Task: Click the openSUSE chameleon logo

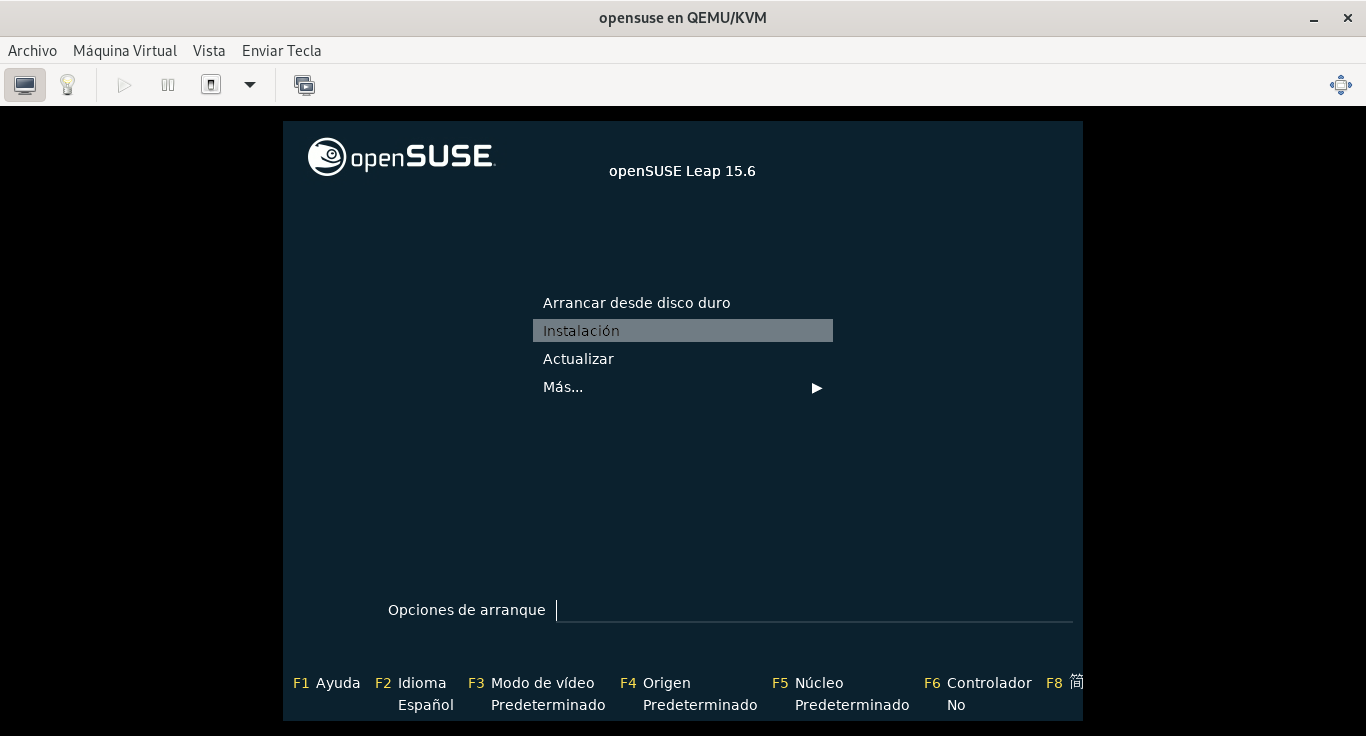Action: [327, 157]
